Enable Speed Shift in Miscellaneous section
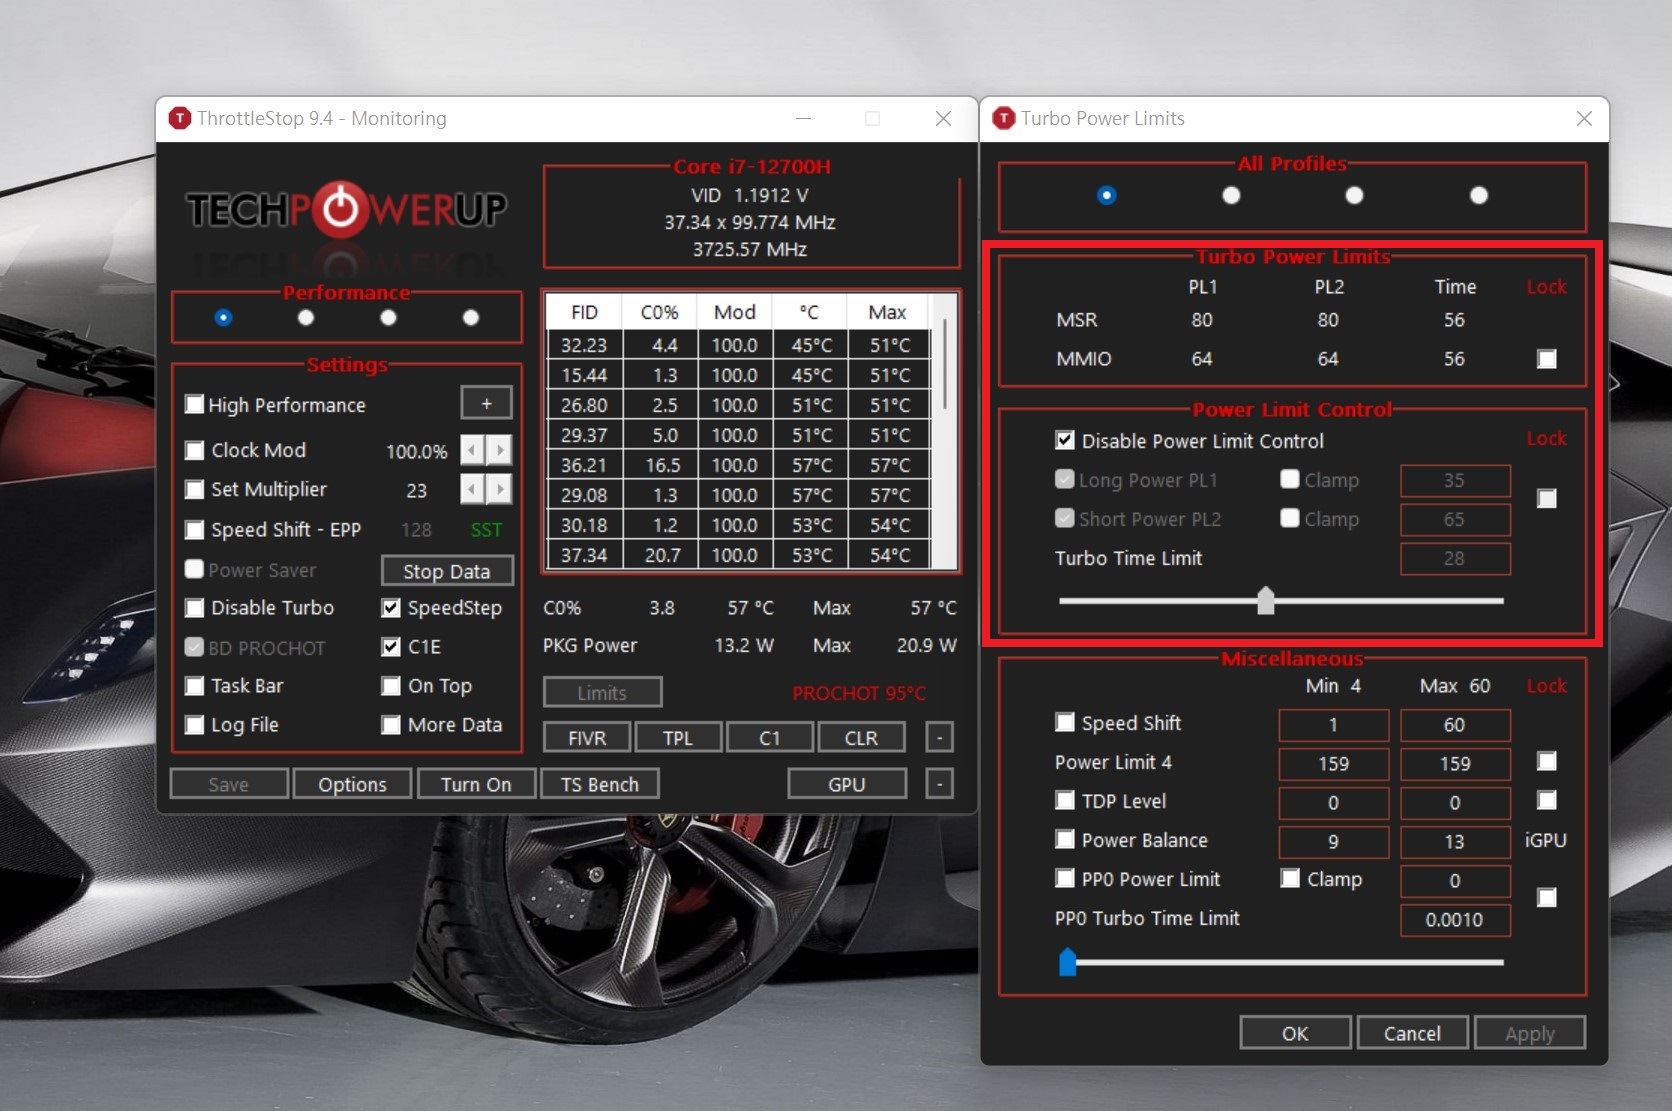 click(1065, 722)
